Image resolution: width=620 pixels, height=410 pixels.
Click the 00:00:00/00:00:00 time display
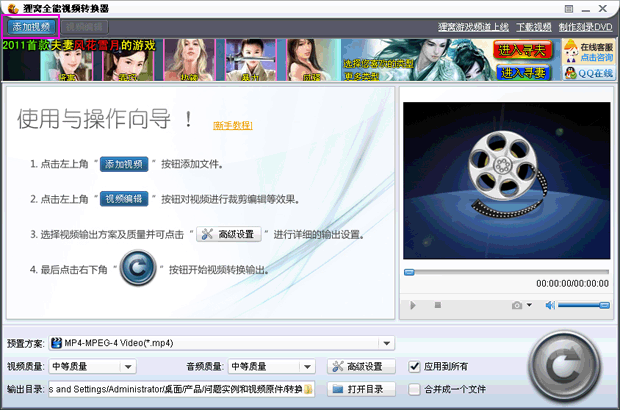[x=572, y=283]
